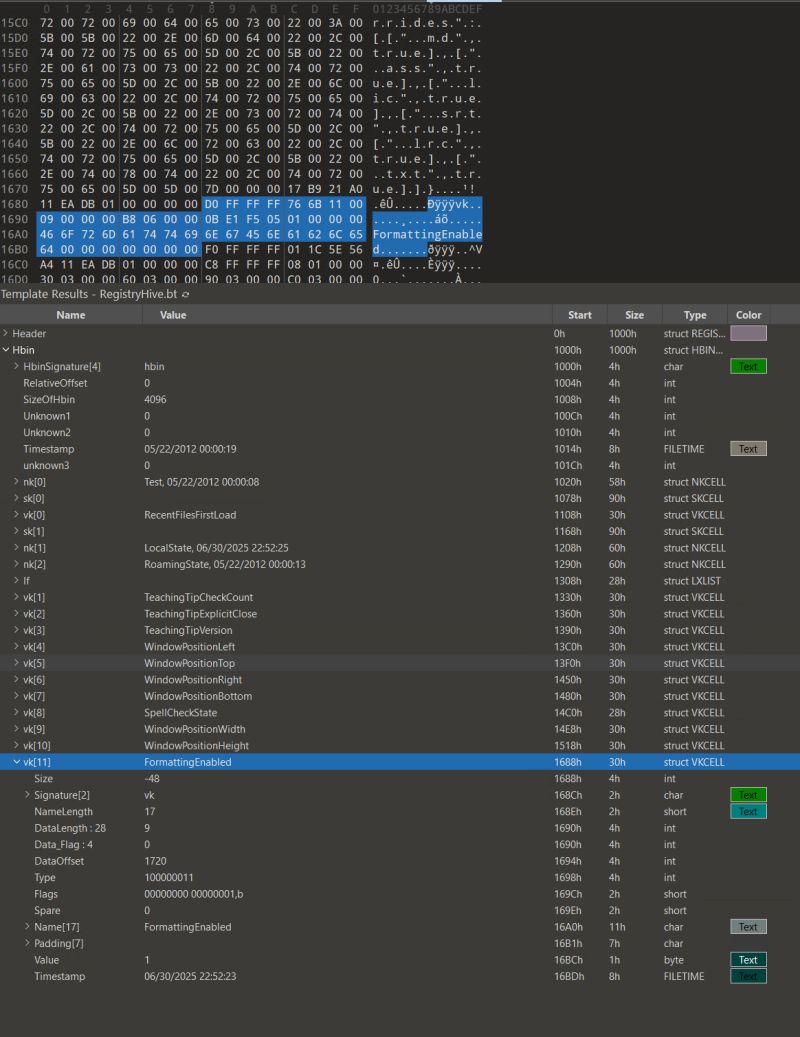This screenshot has height=1037, width=800.
Task: Collapse the vk[11] FormattingEnabled entry
Action: (15, 761)
